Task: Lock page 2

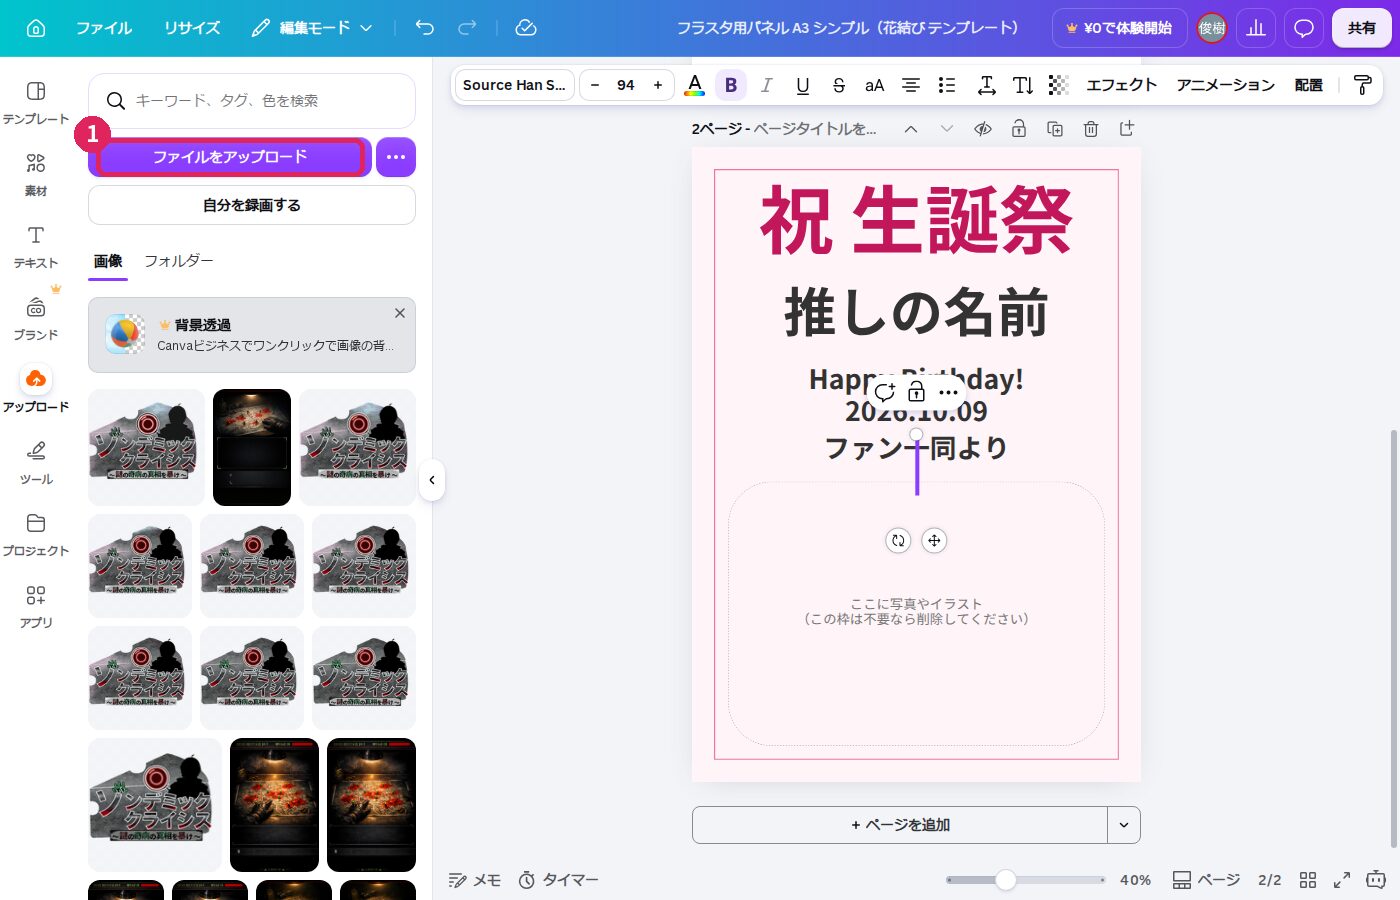Action: click(x=1019, y=129)
